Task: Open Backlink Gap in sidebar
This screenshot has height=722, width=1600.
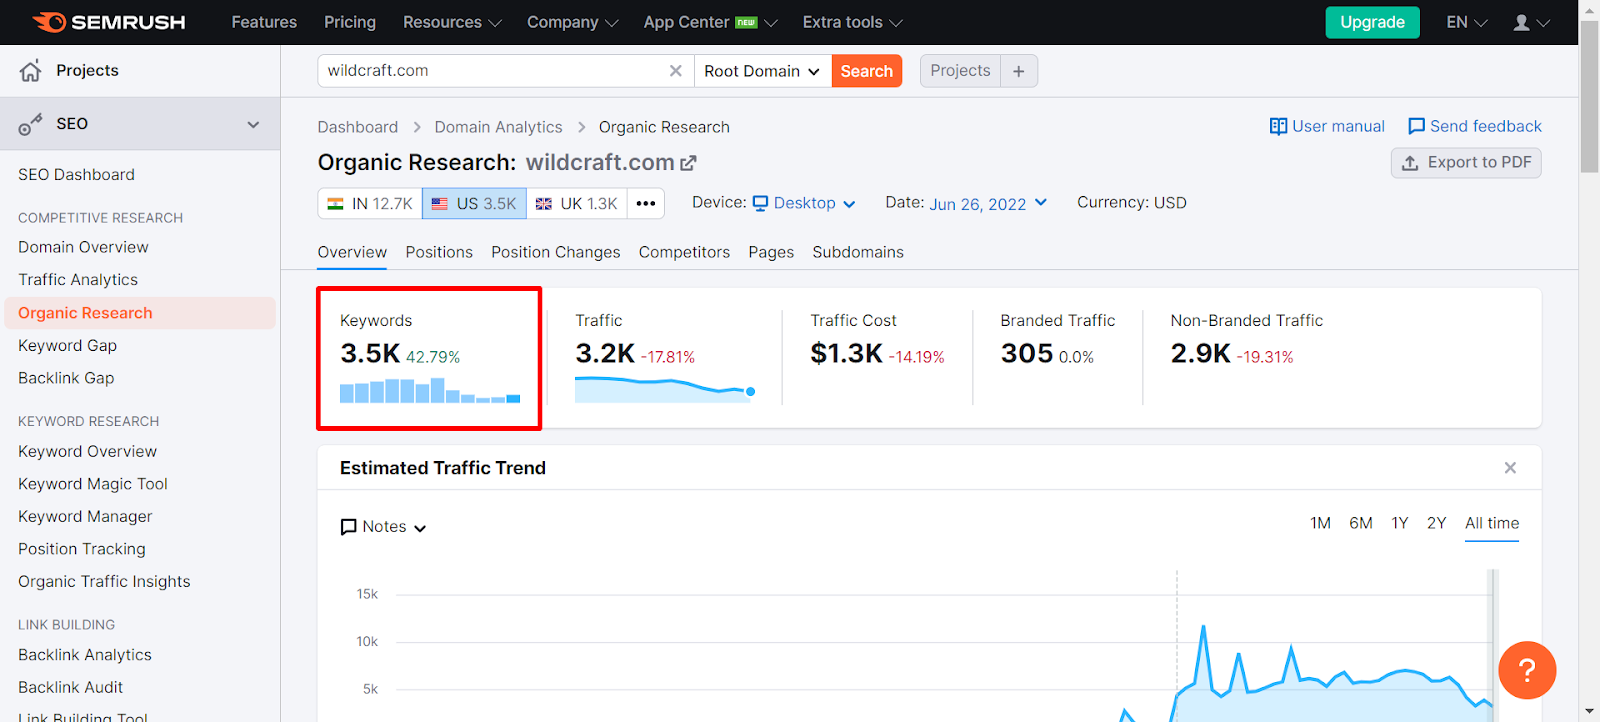Action: (66, 378)
